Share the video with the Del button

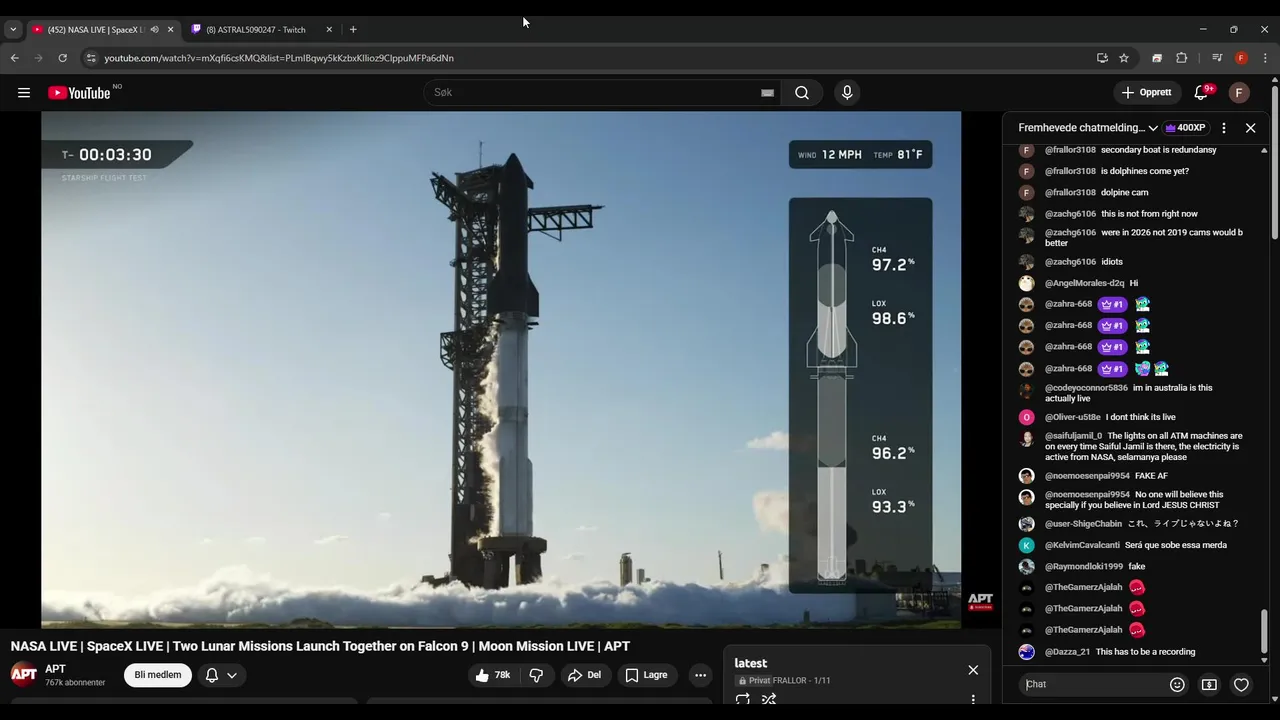click(x=584, y=675)
